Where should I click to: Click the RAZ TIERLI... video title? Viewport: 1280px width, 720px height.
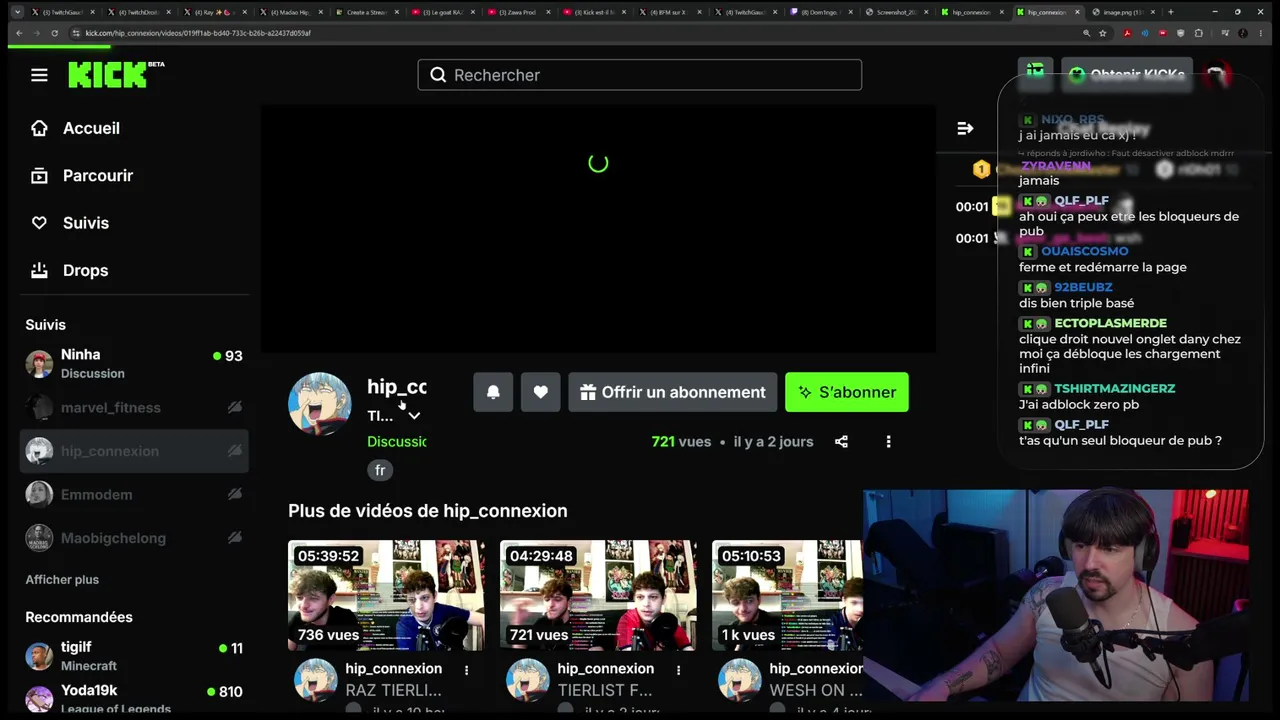click(393, 690)
